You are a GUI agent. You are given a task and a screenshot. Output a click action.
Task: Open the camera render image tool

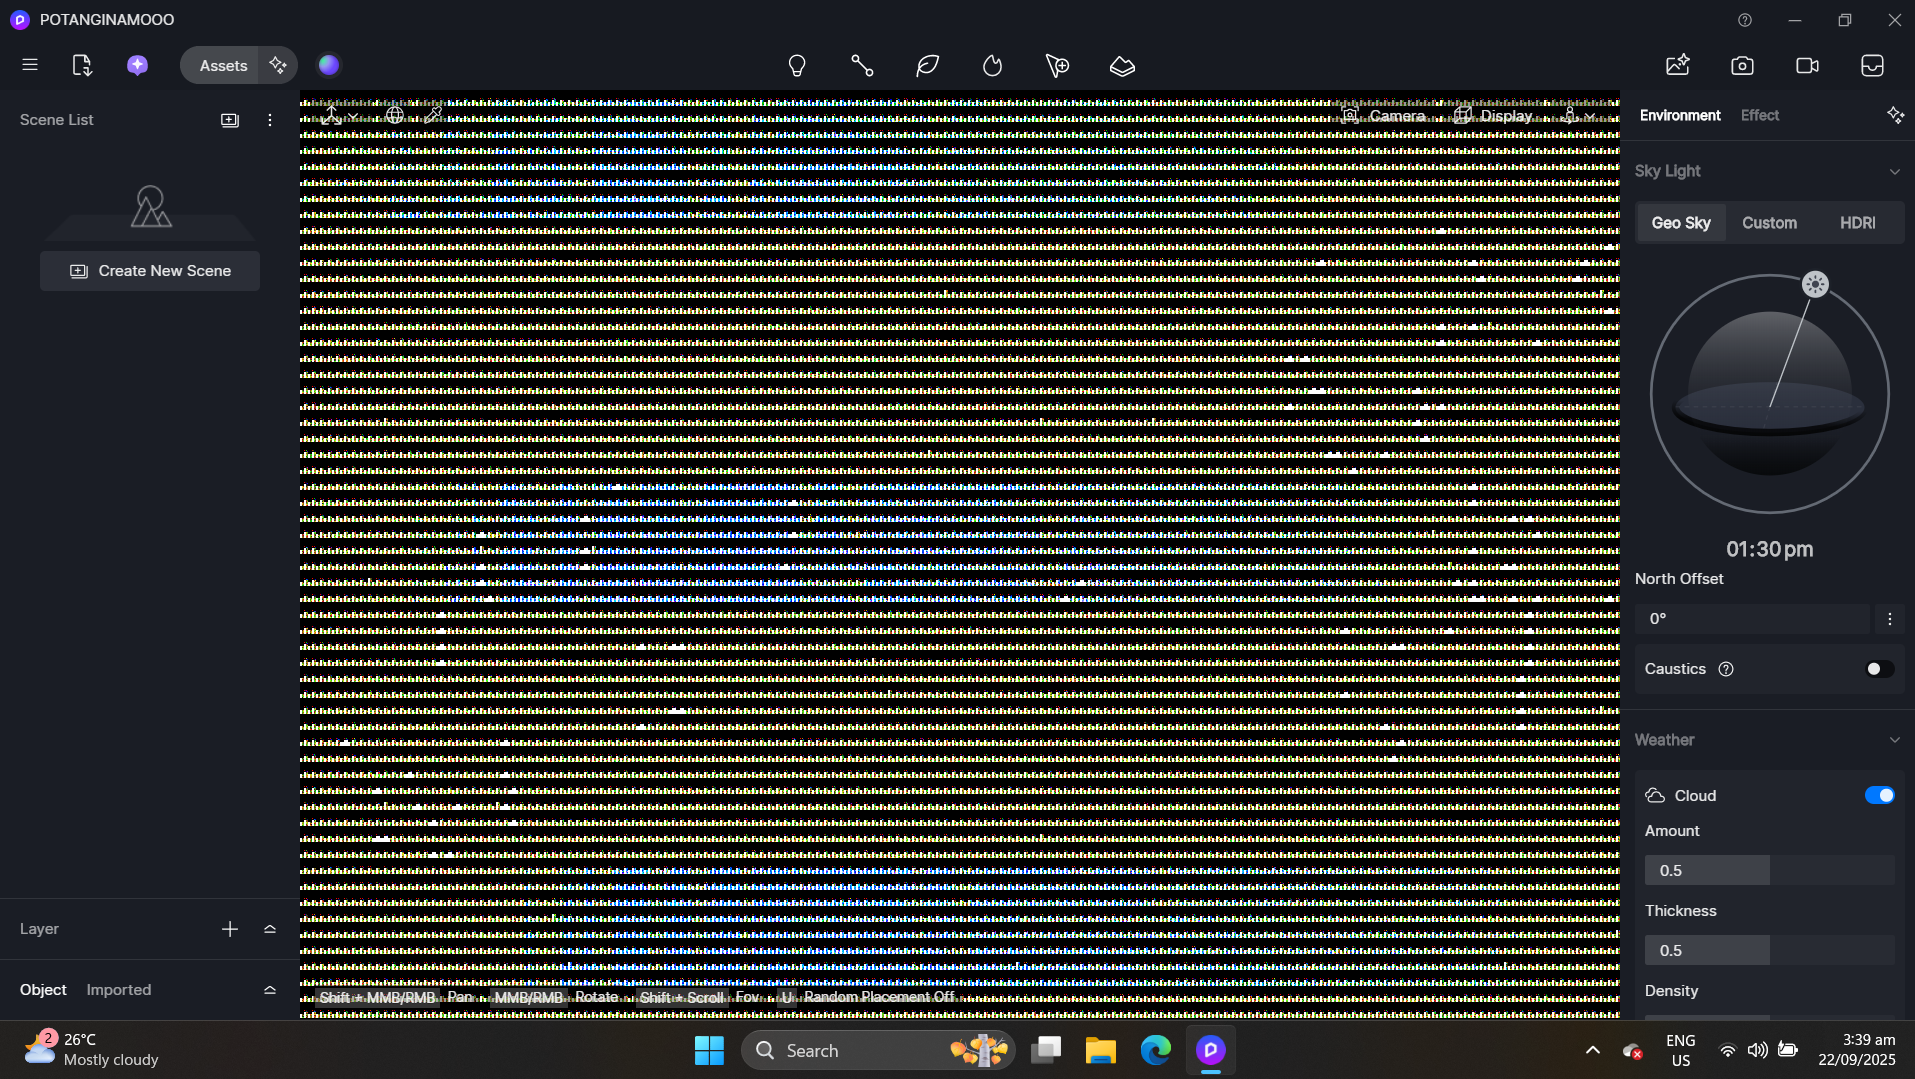click(1743, 65)
